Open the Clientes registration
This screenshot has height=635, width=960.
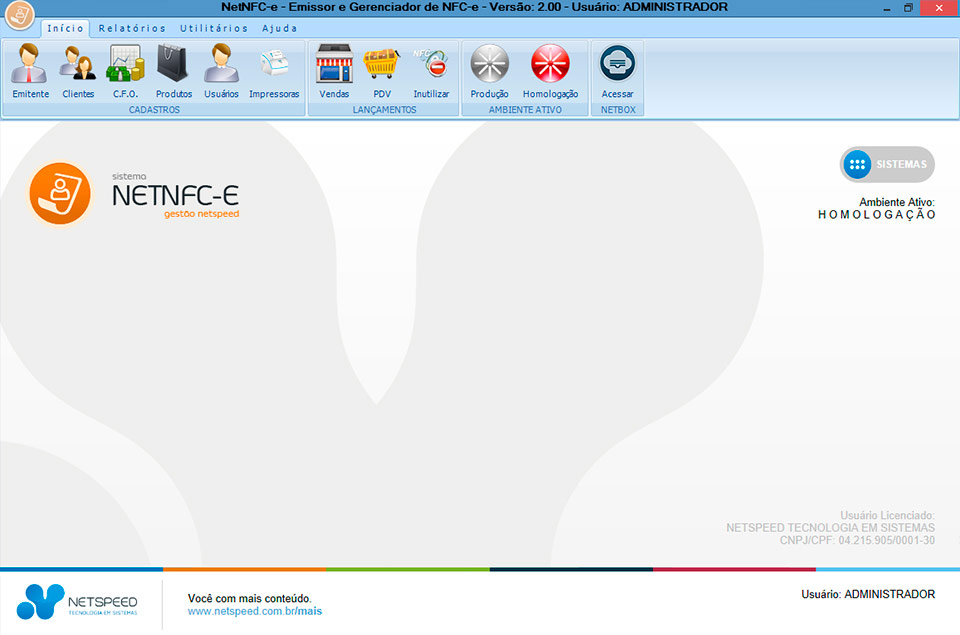pyautogui.click(x=78, y=71)
